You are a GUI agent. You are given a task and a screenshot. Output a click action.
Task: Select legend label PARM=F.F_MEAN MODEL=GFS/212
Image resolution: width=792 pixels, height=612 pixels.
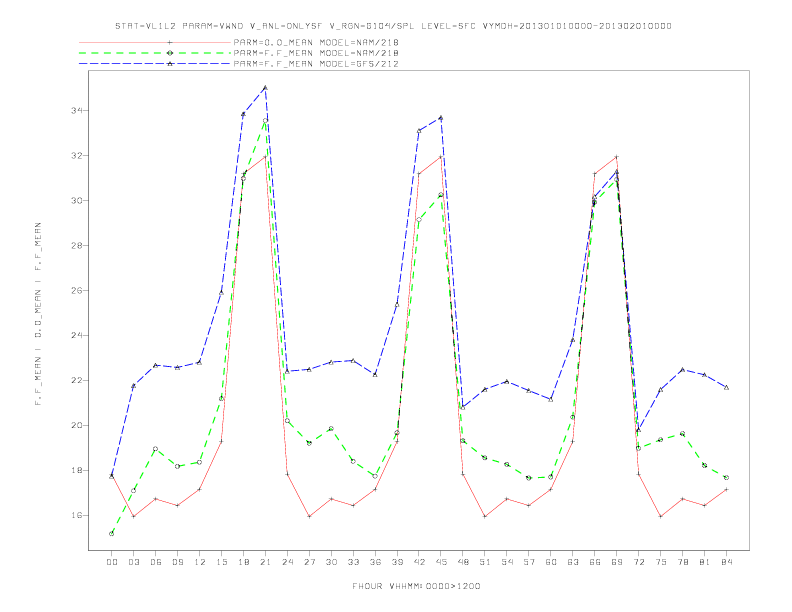[316, 64]
